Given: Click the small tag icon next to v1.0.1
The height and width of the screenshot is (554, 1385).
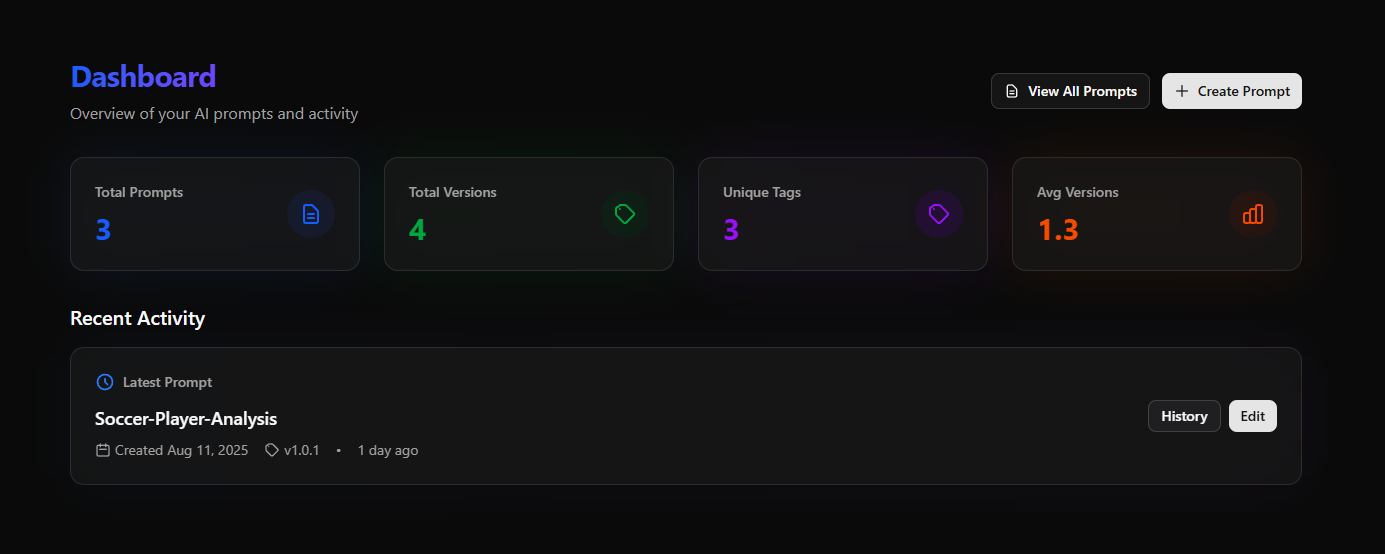Looking at the screenshot, I should click(x=272, y=450).
